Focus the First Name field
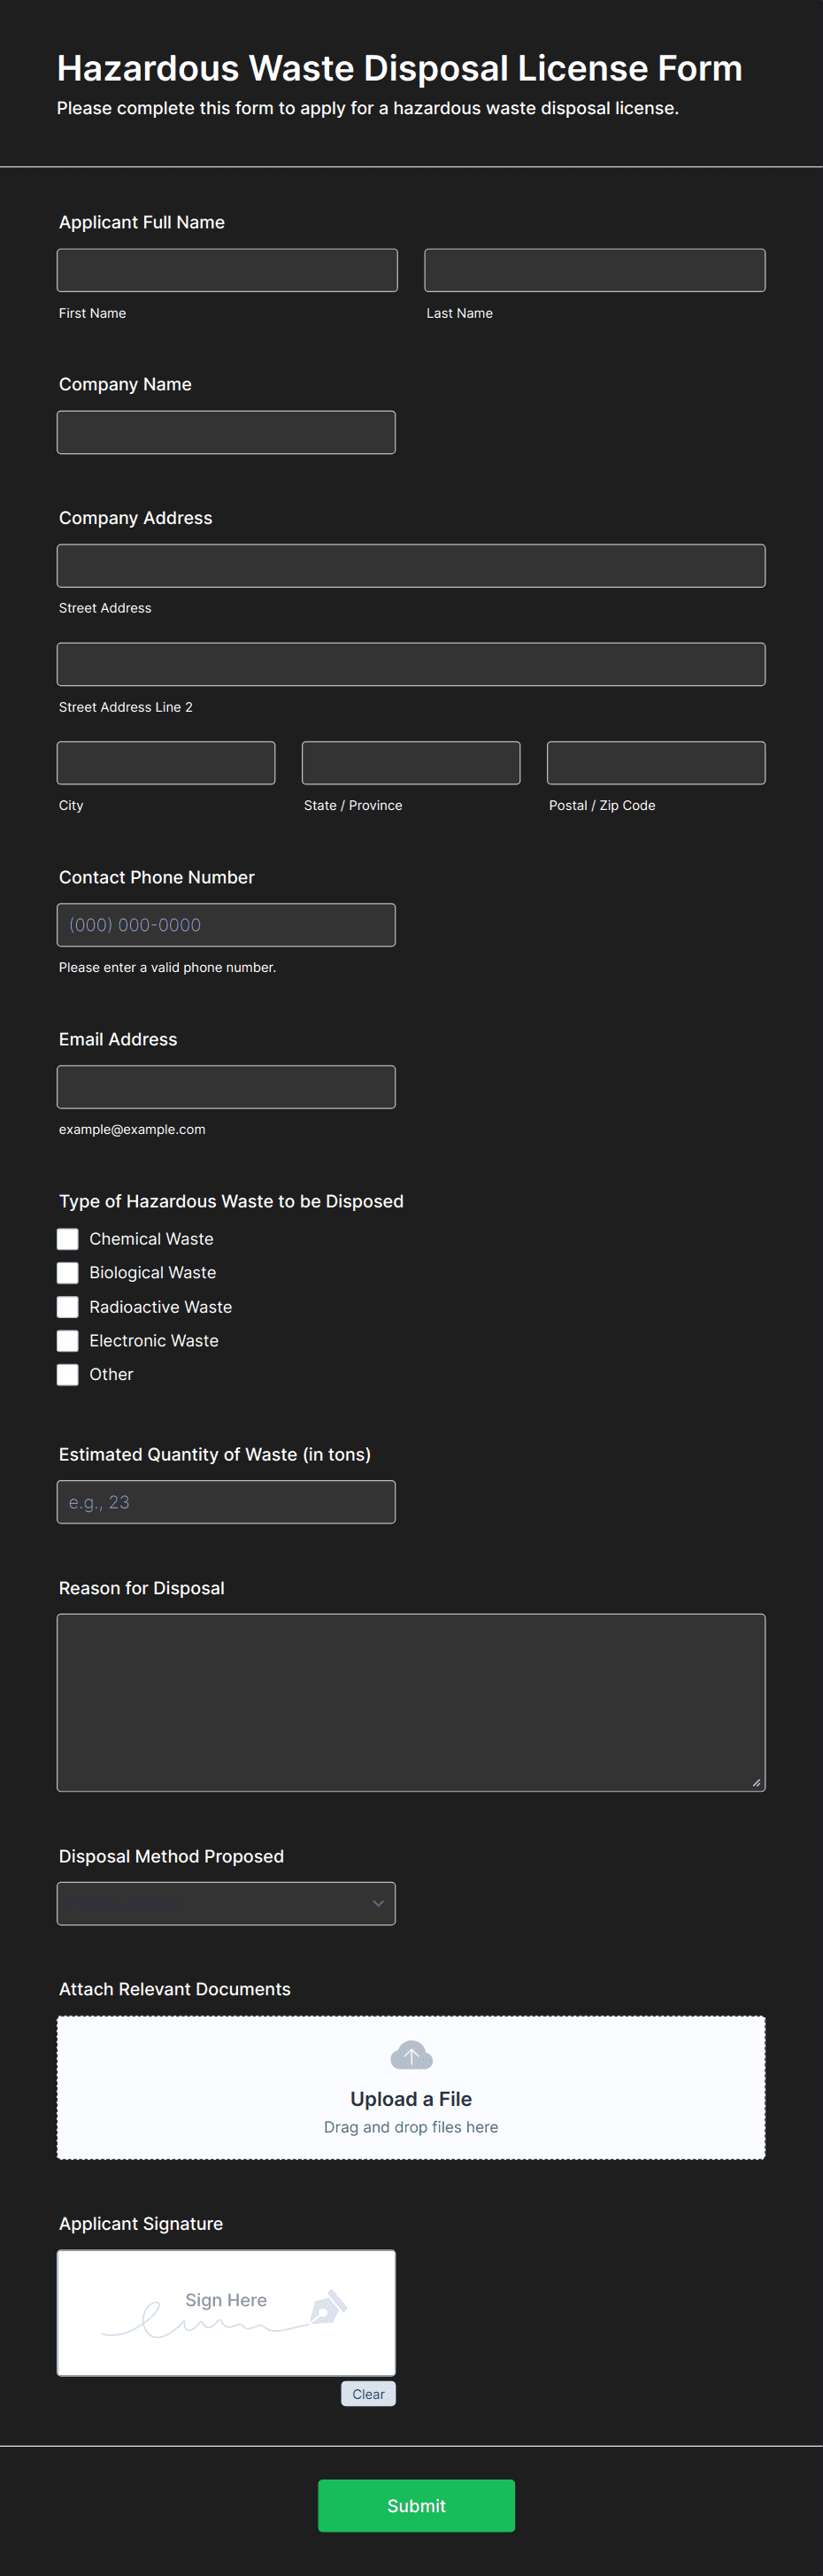 coord(227,270)
